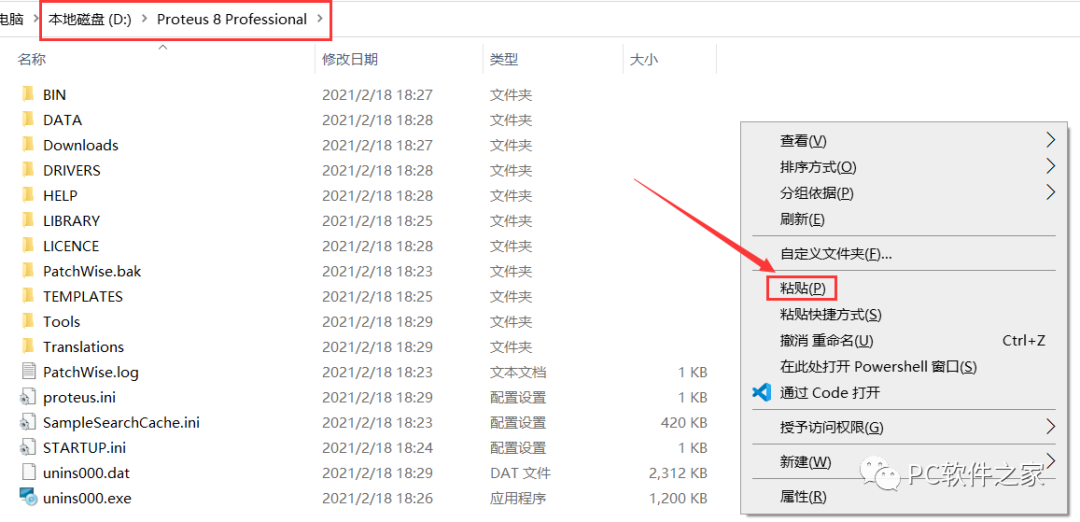Click the TEMPLATES folder icon
Viewport: 1080px width, 522px height.
point(28,296)
